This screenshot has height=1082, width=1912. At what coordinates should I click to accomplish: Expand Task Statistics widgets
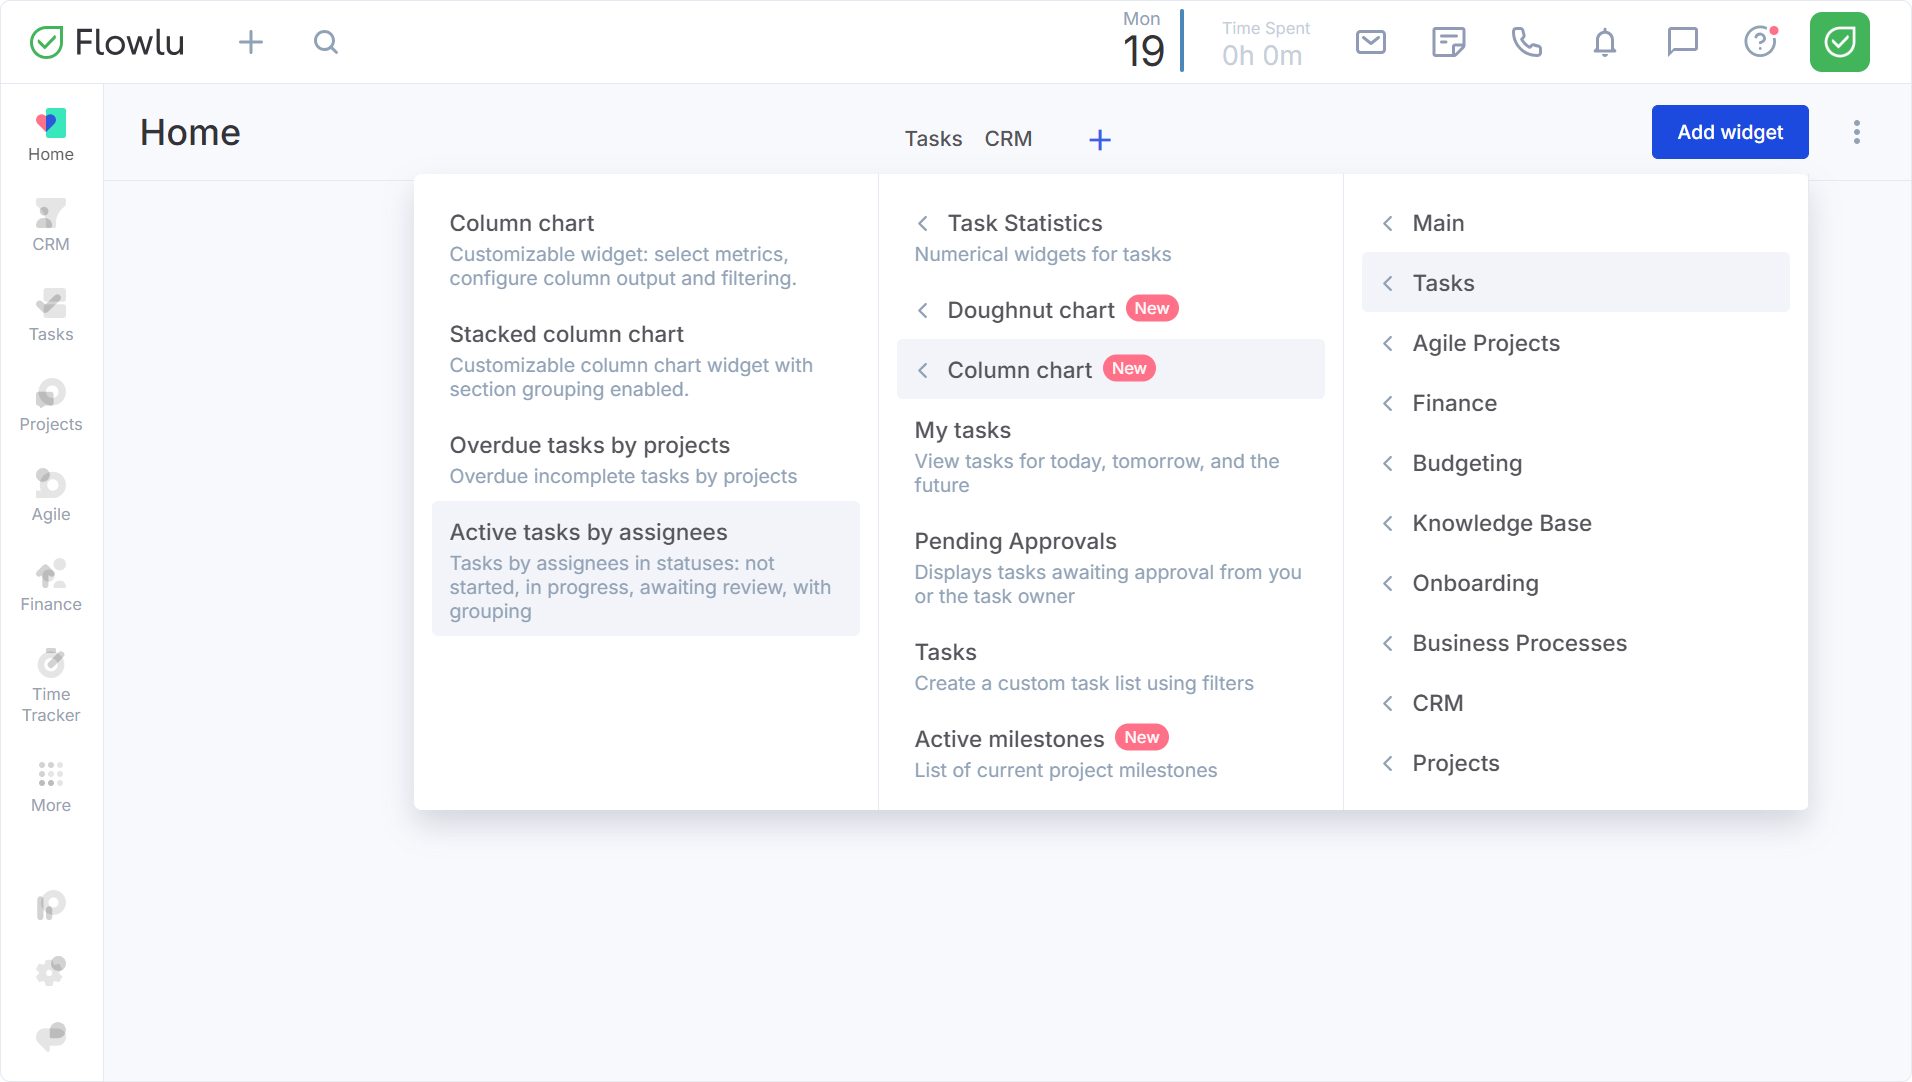1024,223
